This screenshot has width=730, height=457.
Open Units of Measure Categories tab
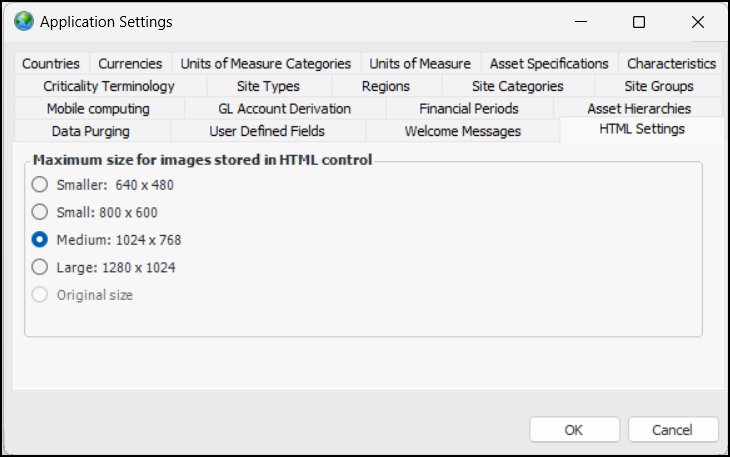(x=265, y=64)
